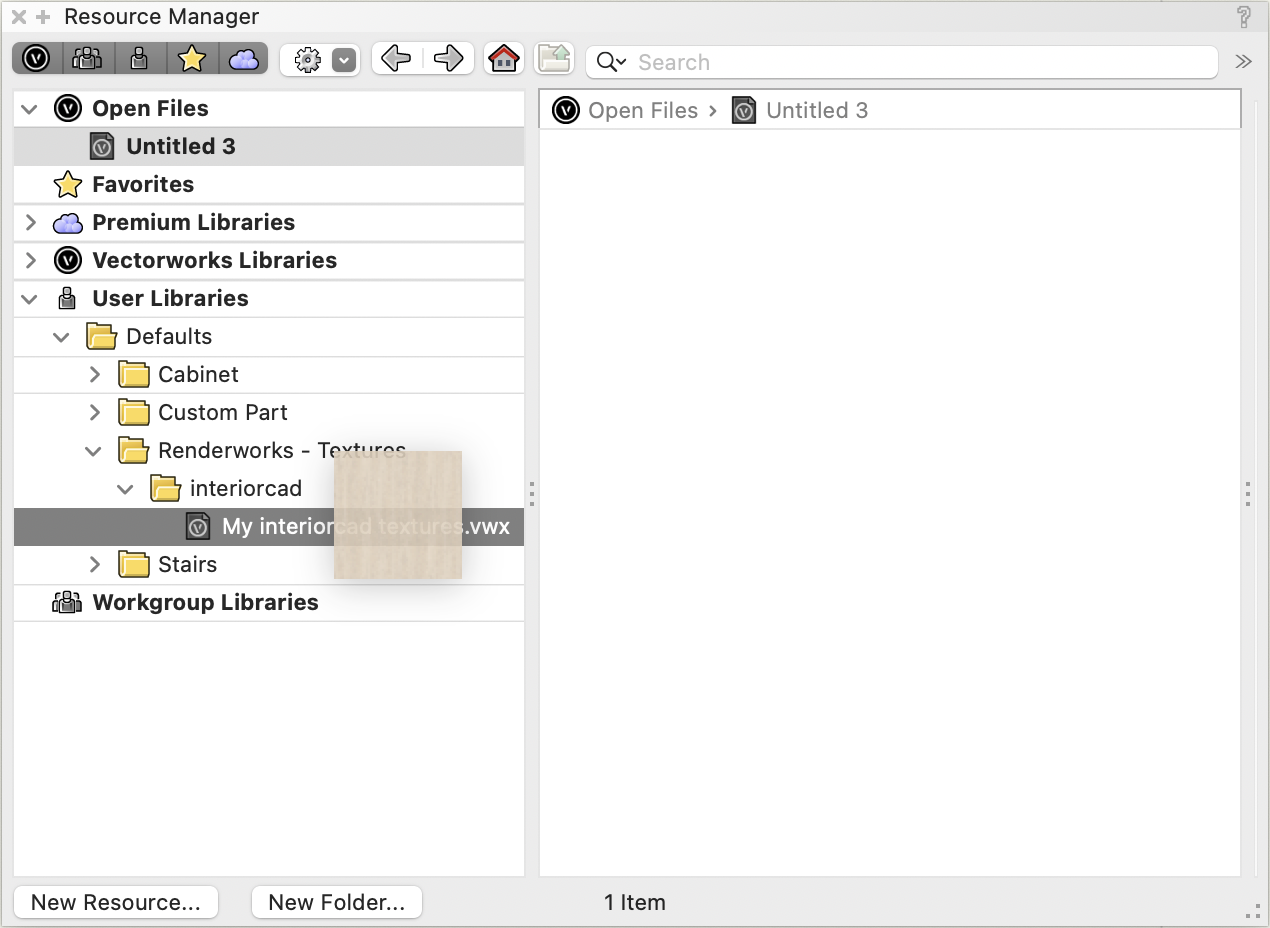The image size is (1270, 928).
Task: Click the gear Action settings icon
Action: coord(307,61)
